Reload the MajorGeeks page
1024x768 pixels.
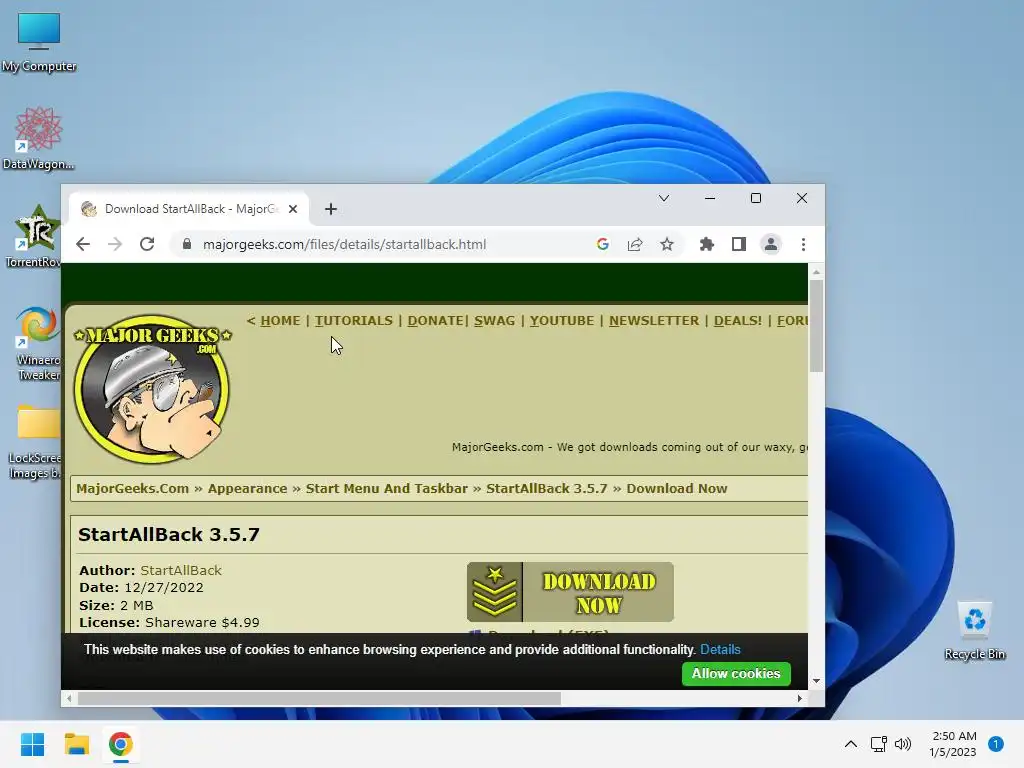point(147,244)
